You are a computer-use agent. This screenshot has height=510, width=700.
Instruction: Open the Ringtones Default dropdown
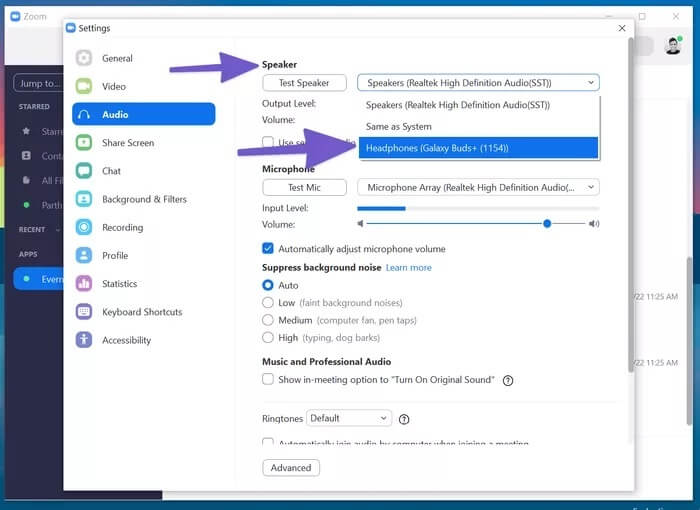point(349,418)
